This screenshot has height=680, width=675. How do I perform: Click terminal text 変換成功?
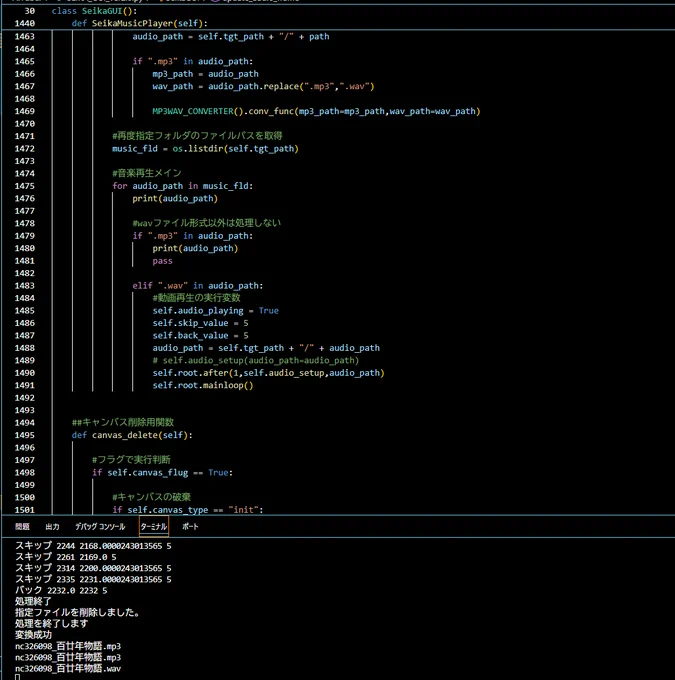pos(33,635)
